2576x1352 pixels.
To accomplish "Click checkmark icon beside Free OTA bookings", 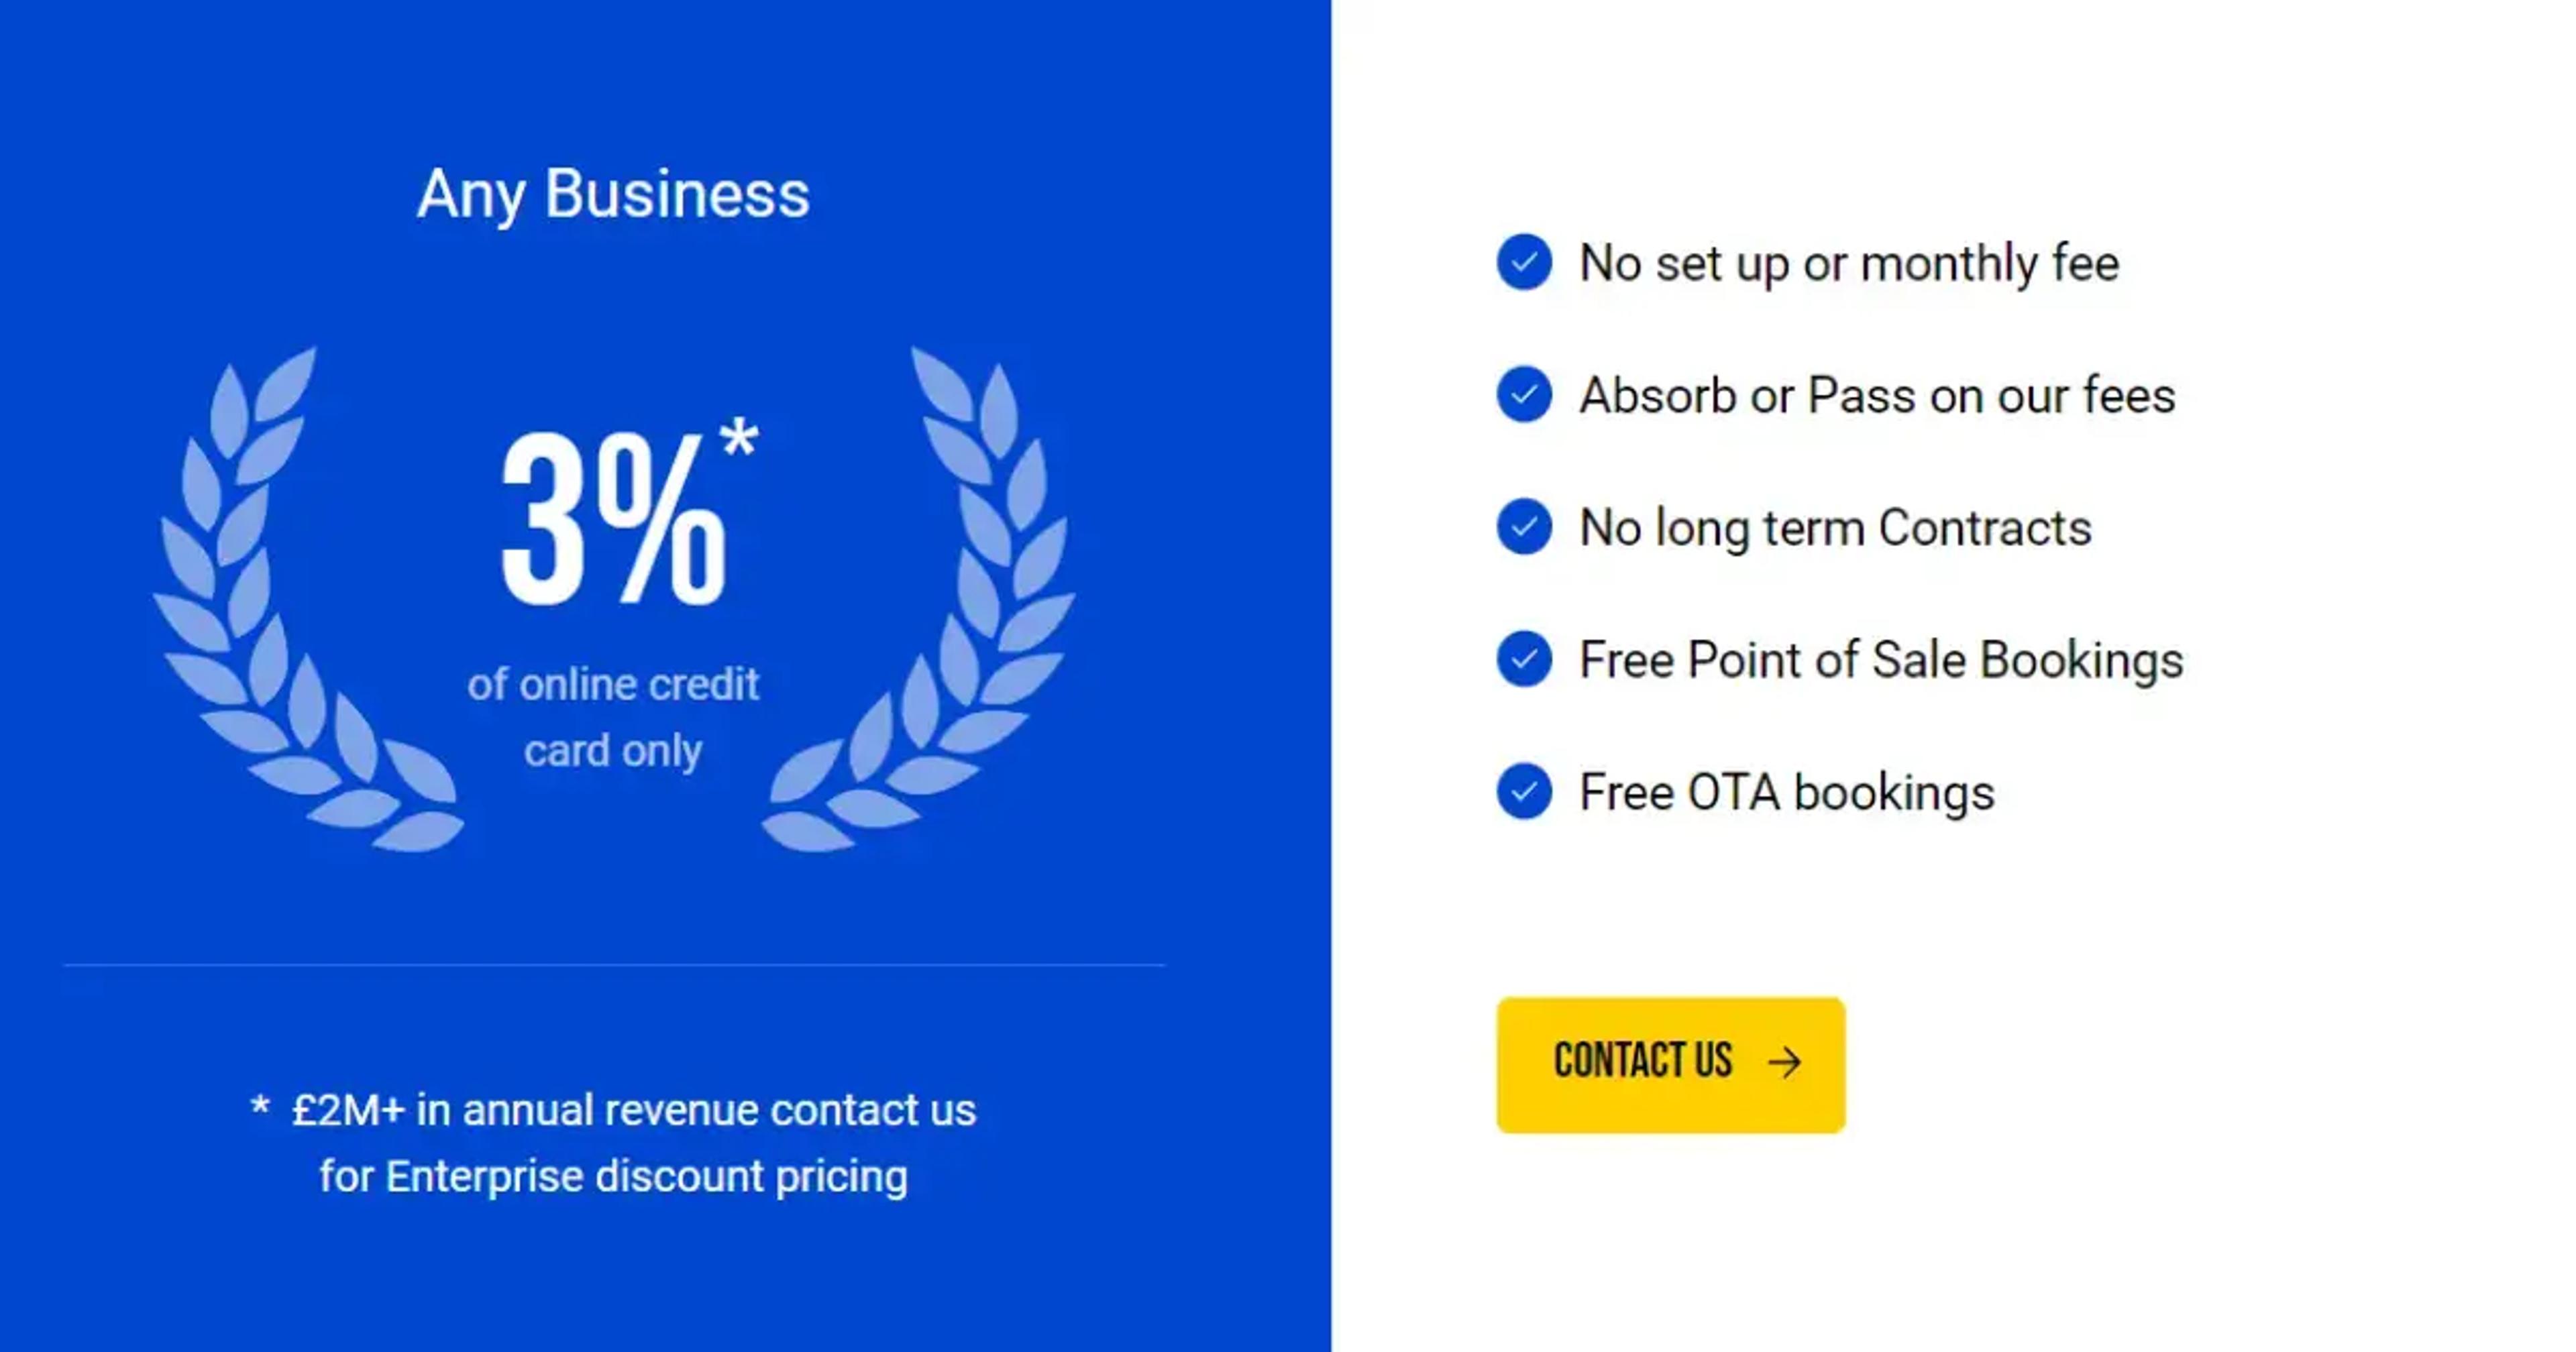I will pos(1524,791).
